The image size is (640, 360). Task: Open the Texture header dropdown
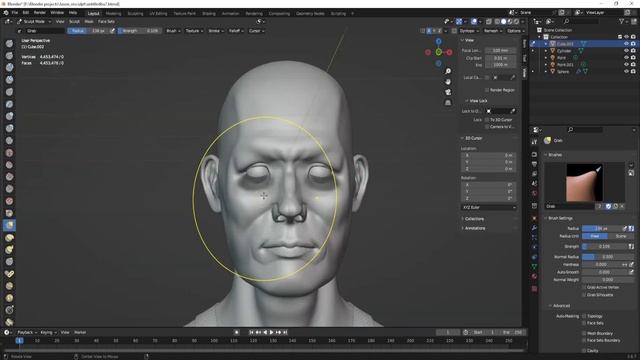point(194,31)
